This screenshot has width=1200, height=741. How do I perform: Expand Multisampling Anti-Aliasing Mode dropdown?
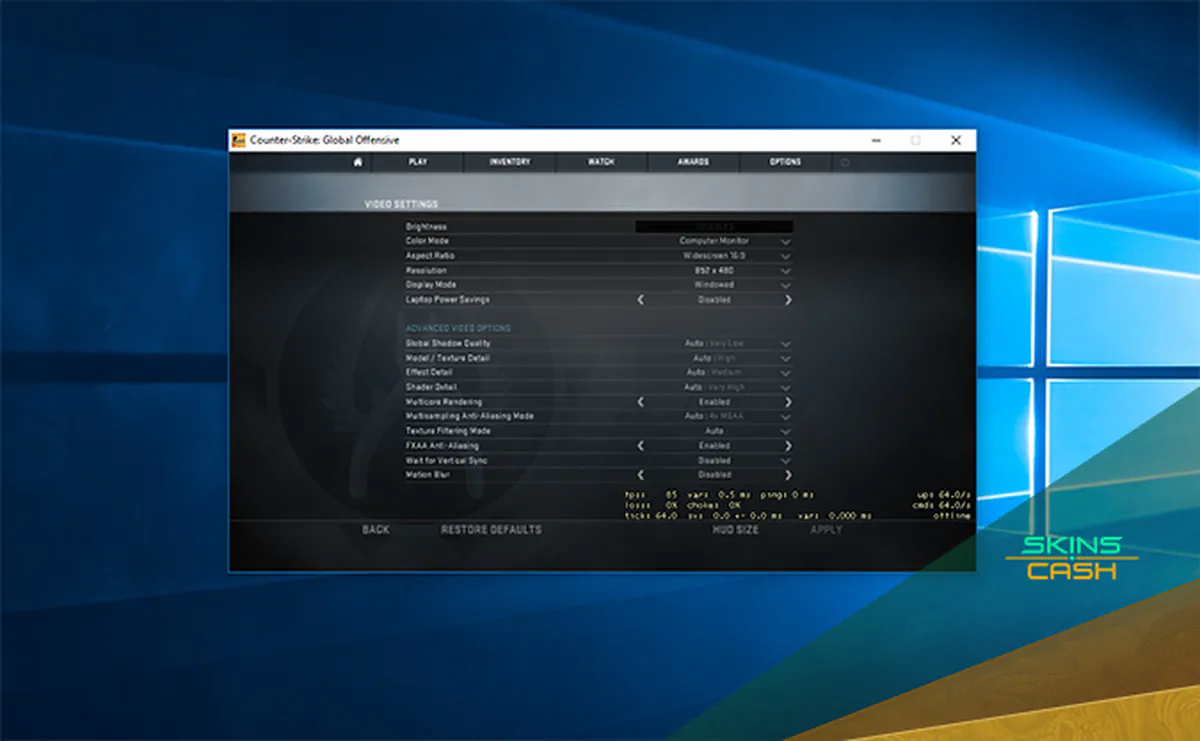[786, 416]
